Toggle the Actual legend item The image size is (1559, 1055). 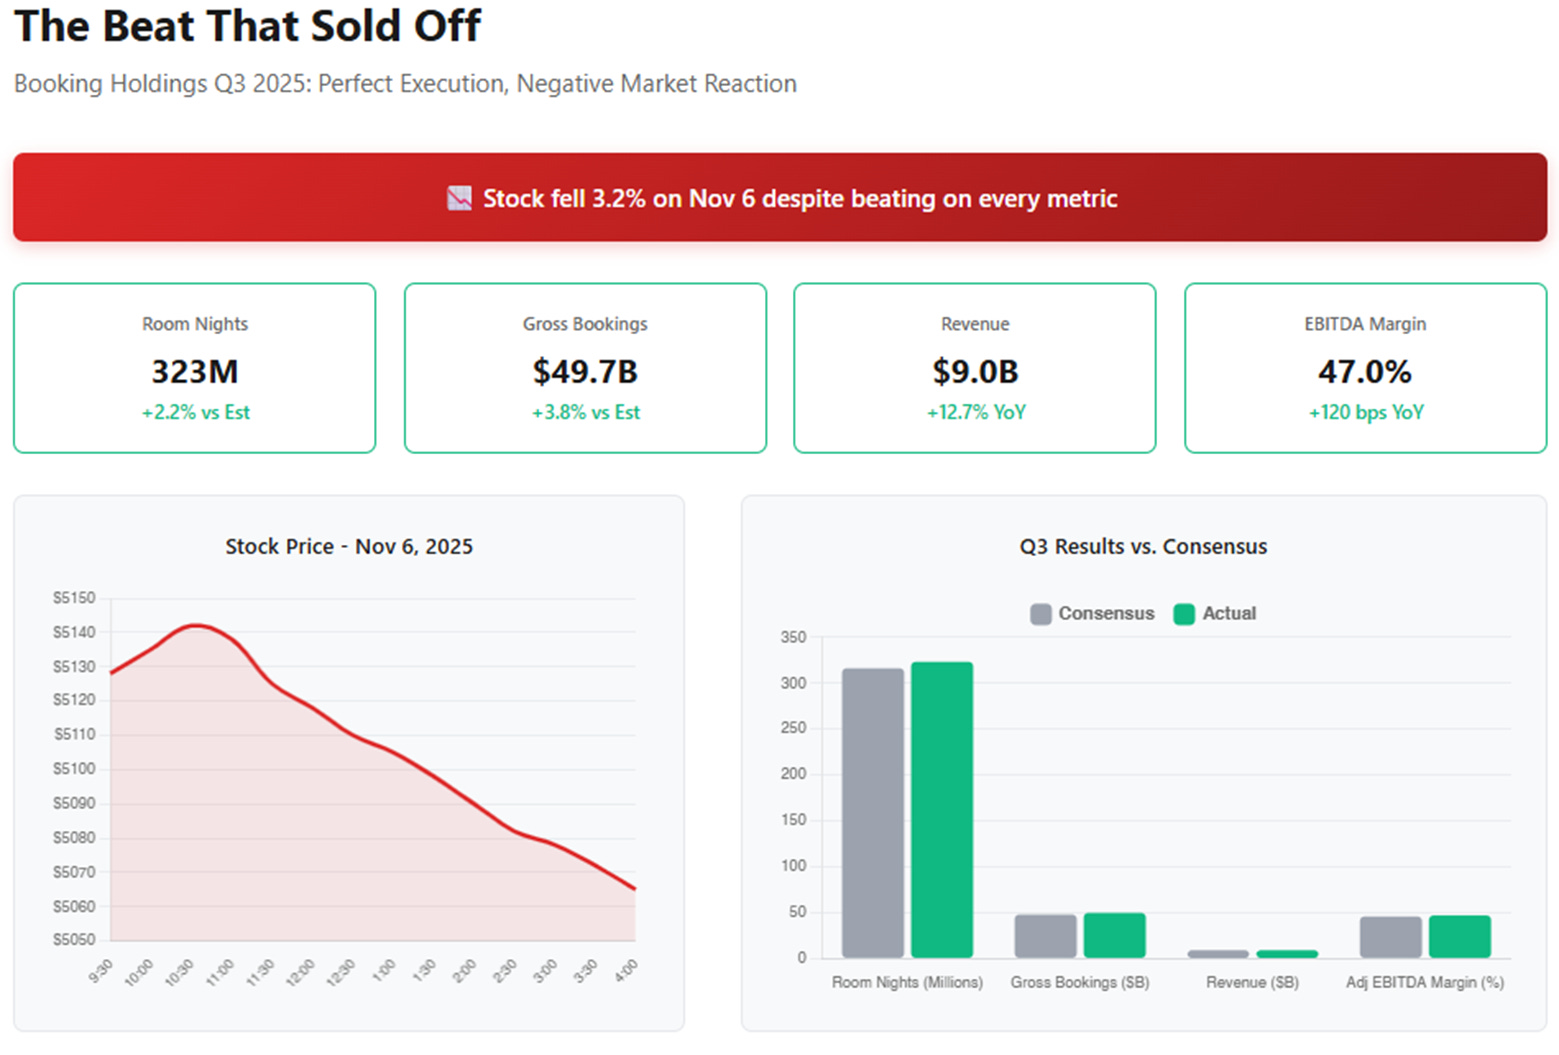(1215, 613)
